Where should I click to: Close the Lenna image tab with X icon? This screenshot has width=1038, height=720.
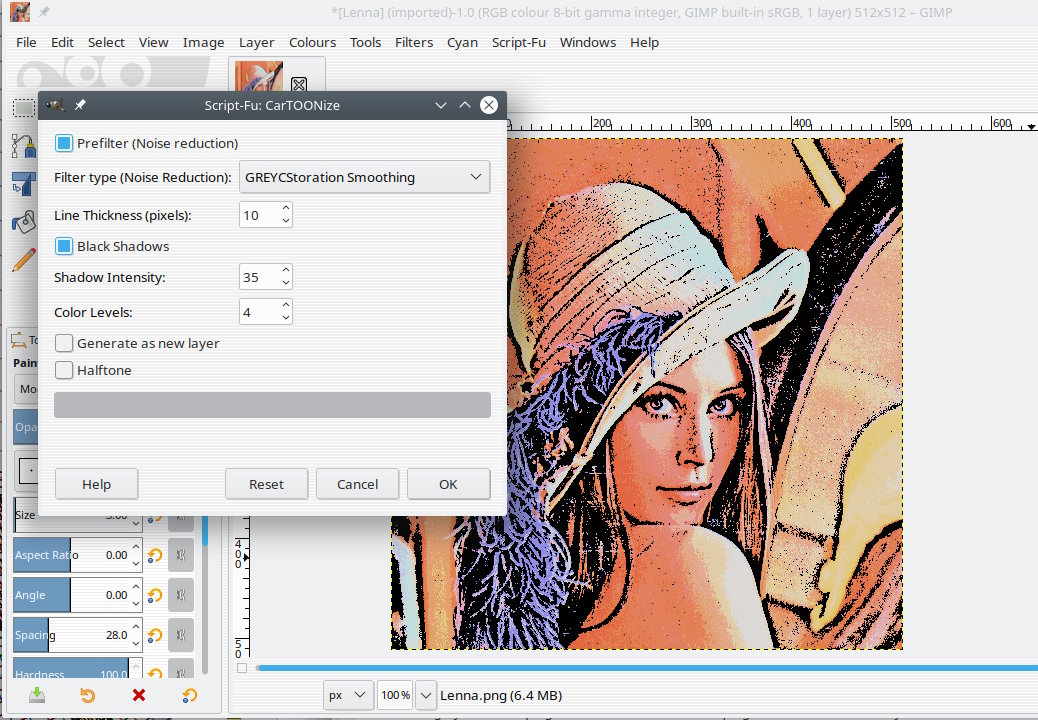tap(299, 84)
